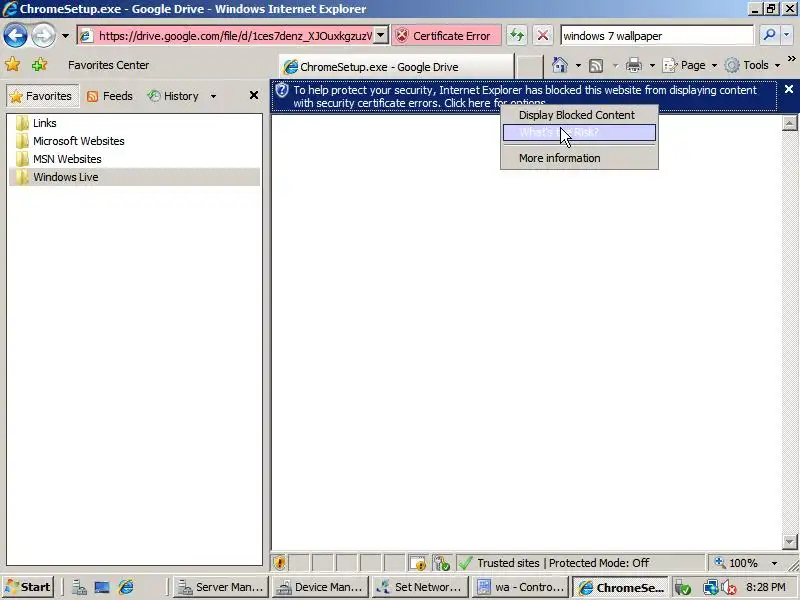Open the Windows Start menu

pyautogui.click(x=28, y=587)
